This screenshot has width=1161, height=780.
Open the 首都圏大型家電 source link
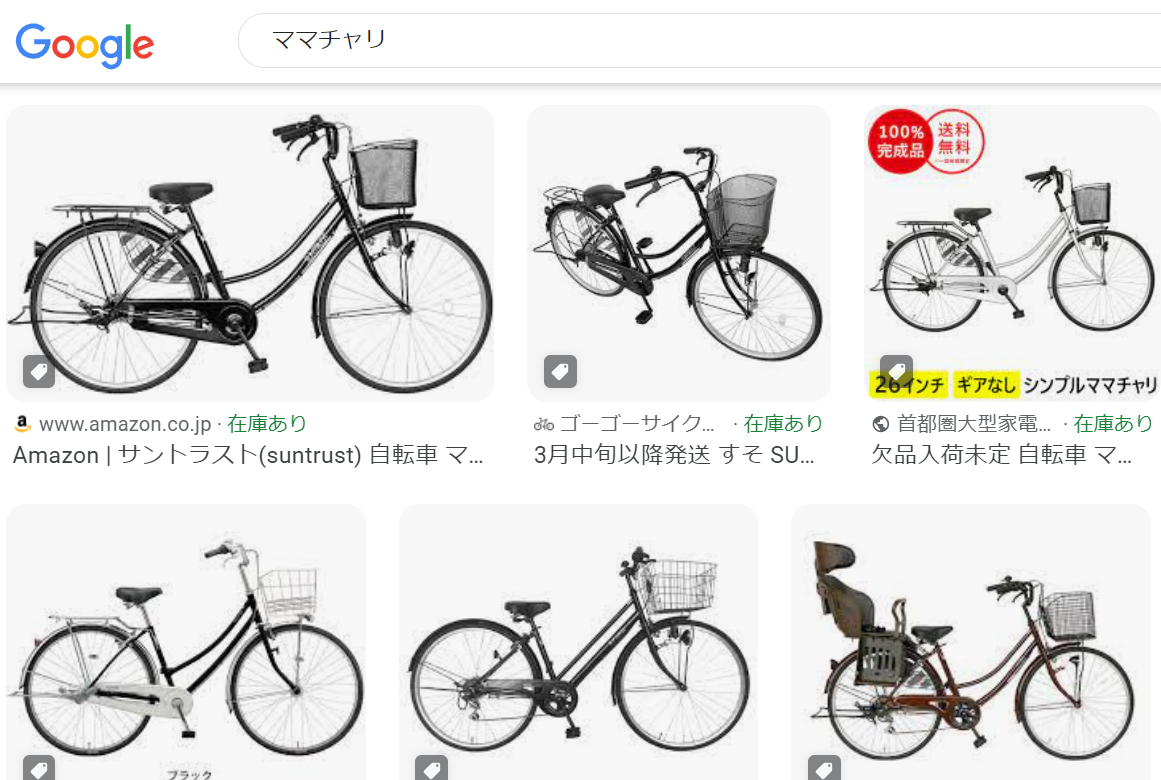coord(974,424)
